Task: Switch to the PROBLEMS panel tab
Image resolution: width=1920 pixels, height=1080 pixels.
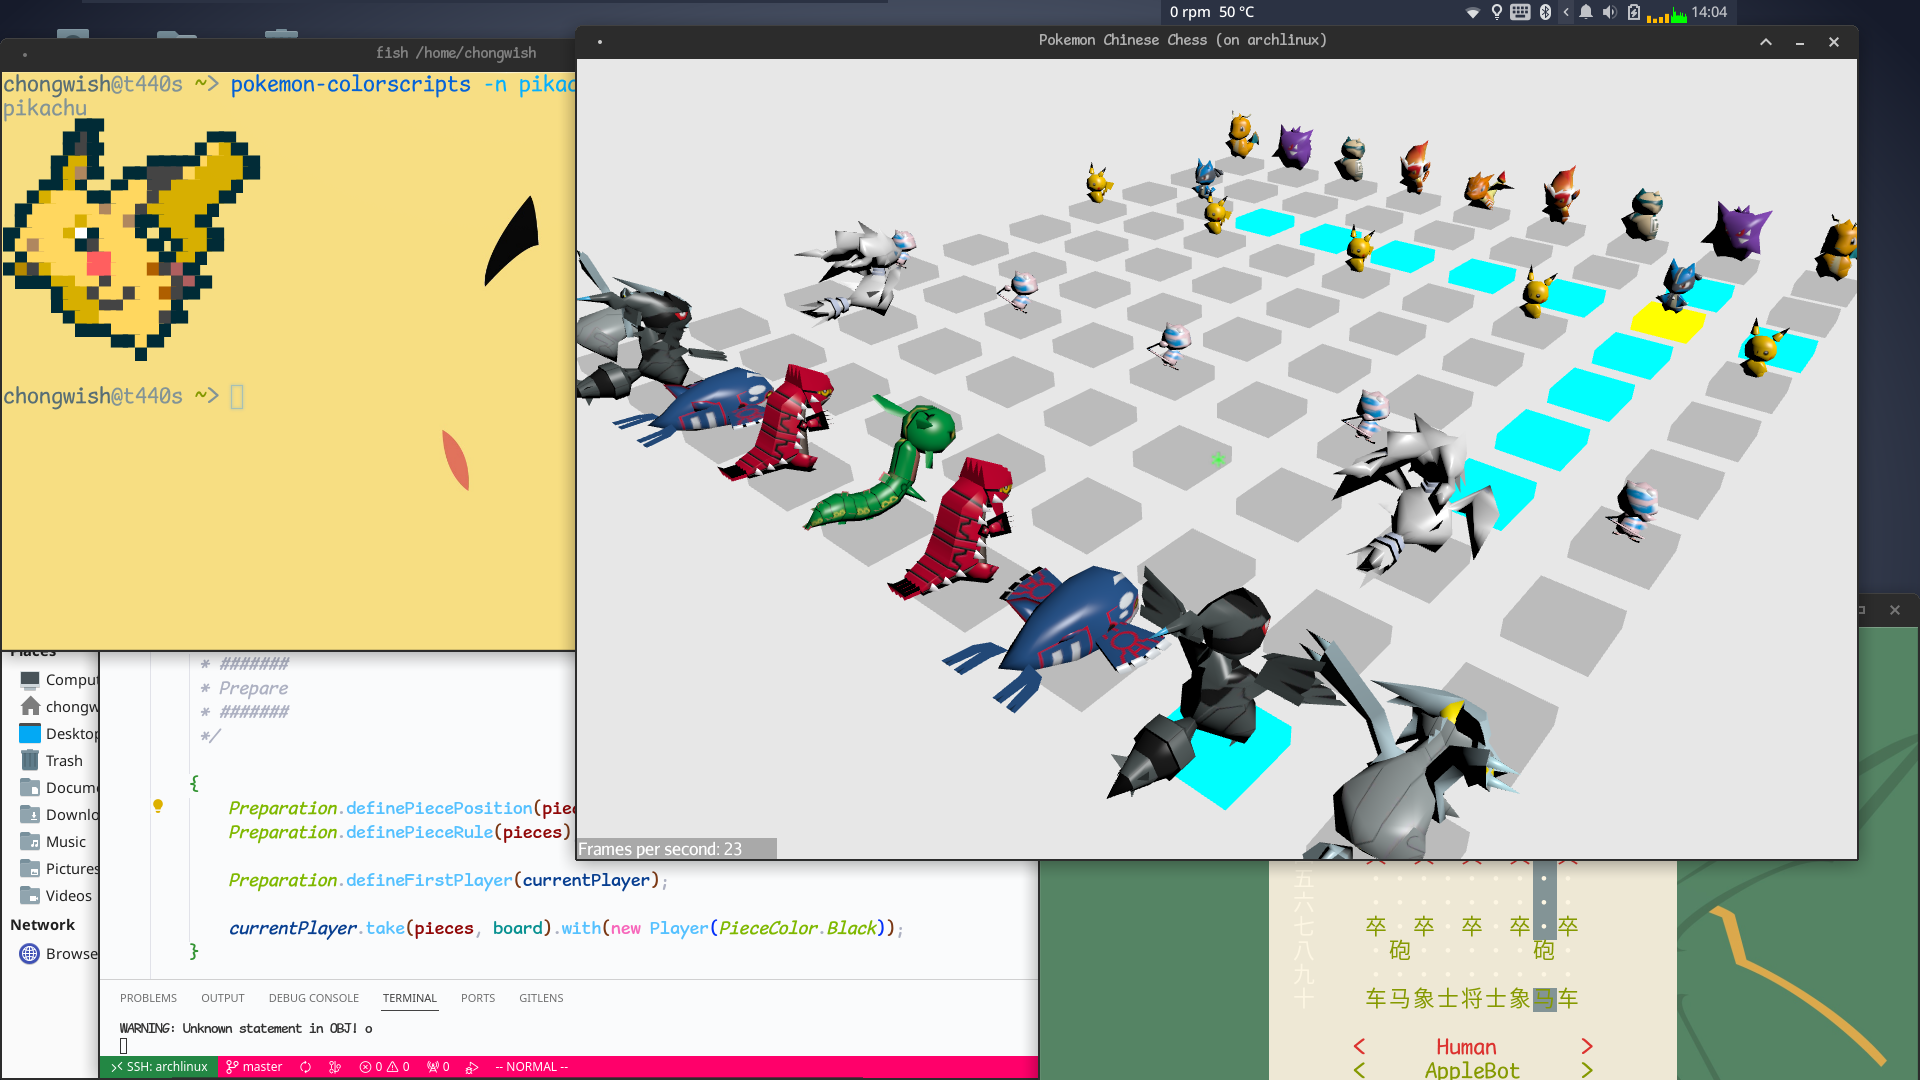Action: click(148, 998)
